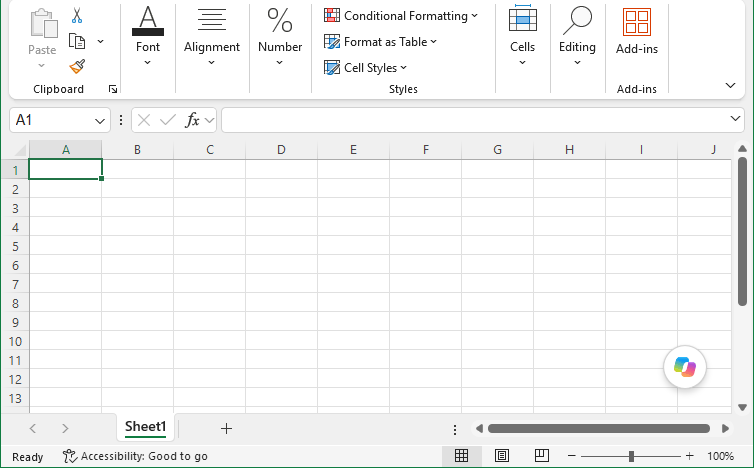The image size is (754, 468).
Task: Open the fx function dropdown arrow
Action: point(209,120)
